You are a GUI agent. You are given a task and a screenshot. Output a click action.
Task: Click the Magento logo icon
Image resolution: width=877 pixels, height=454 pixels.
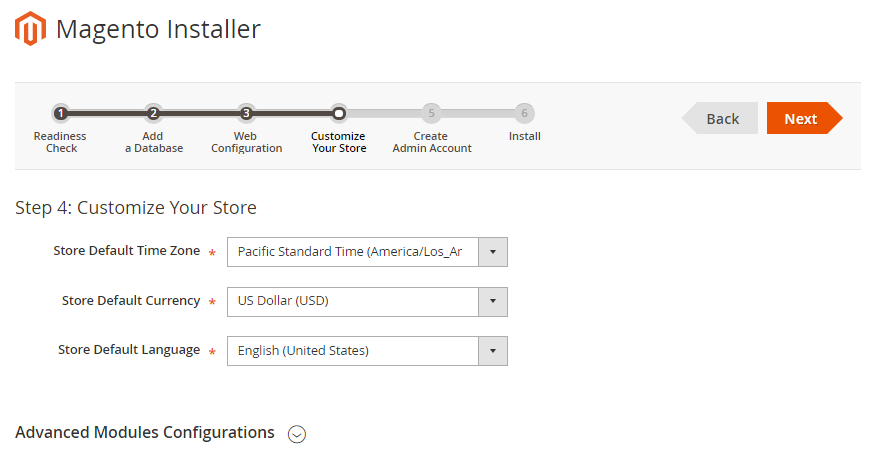click(x=31, y=29)
